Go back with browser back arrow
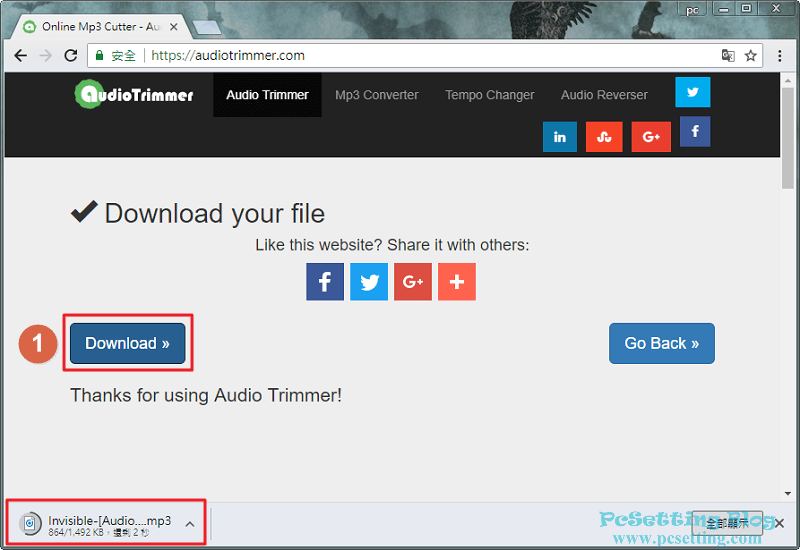 click(x=20, y=55)
